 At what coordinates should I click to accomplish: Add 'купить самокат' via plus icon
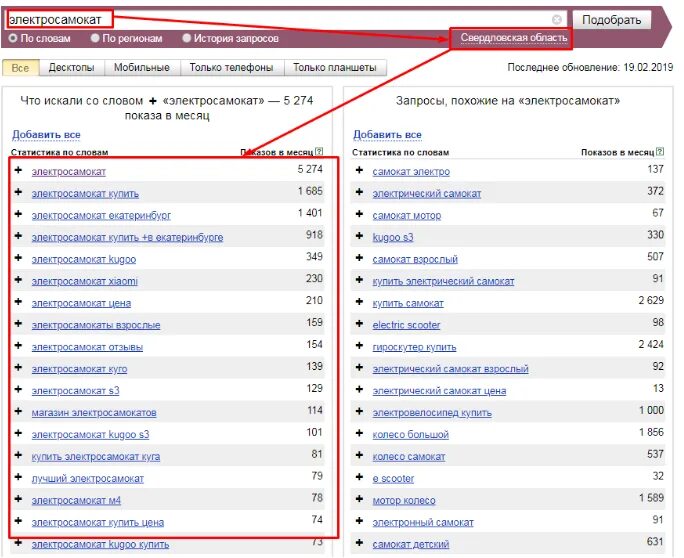[359, 301]
